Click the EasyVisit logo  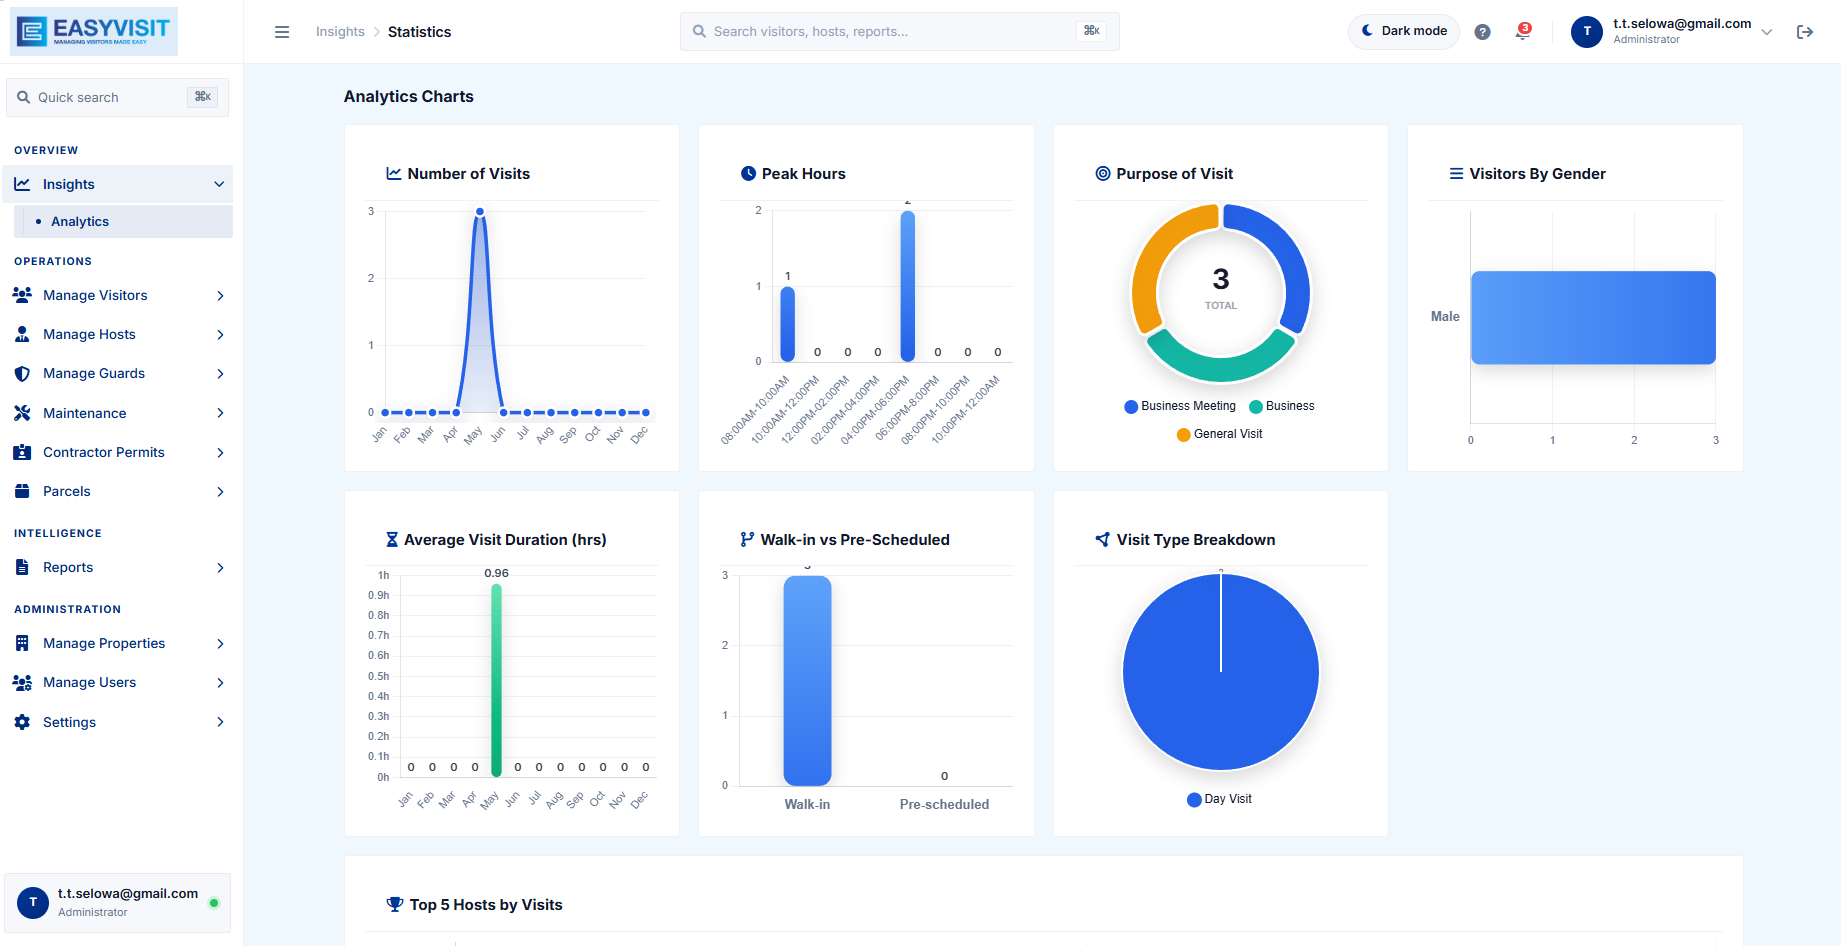coord(94,32)
